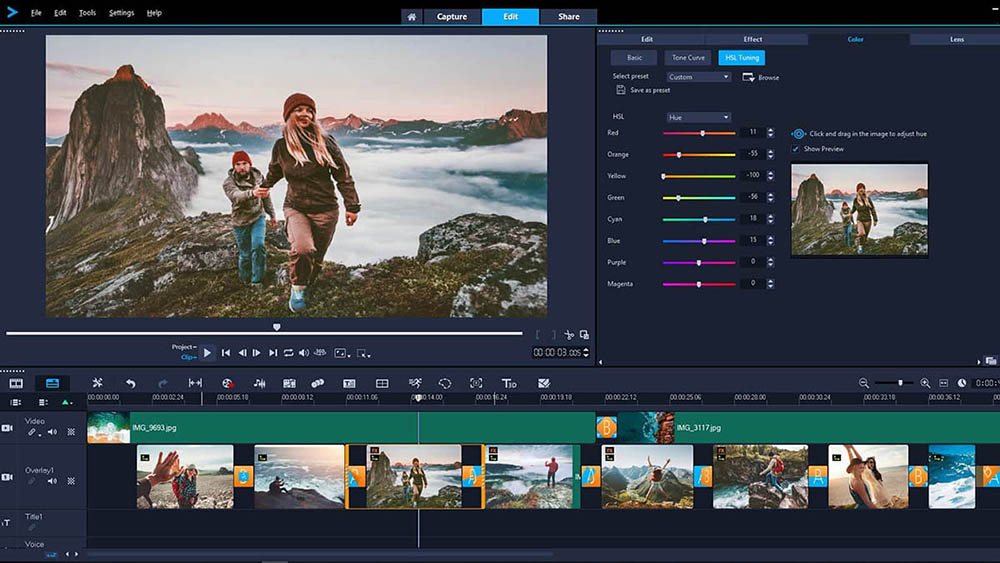Click the Yellow hue slider handle
The height and width of the screenshot is (563, 1000).
664,176
